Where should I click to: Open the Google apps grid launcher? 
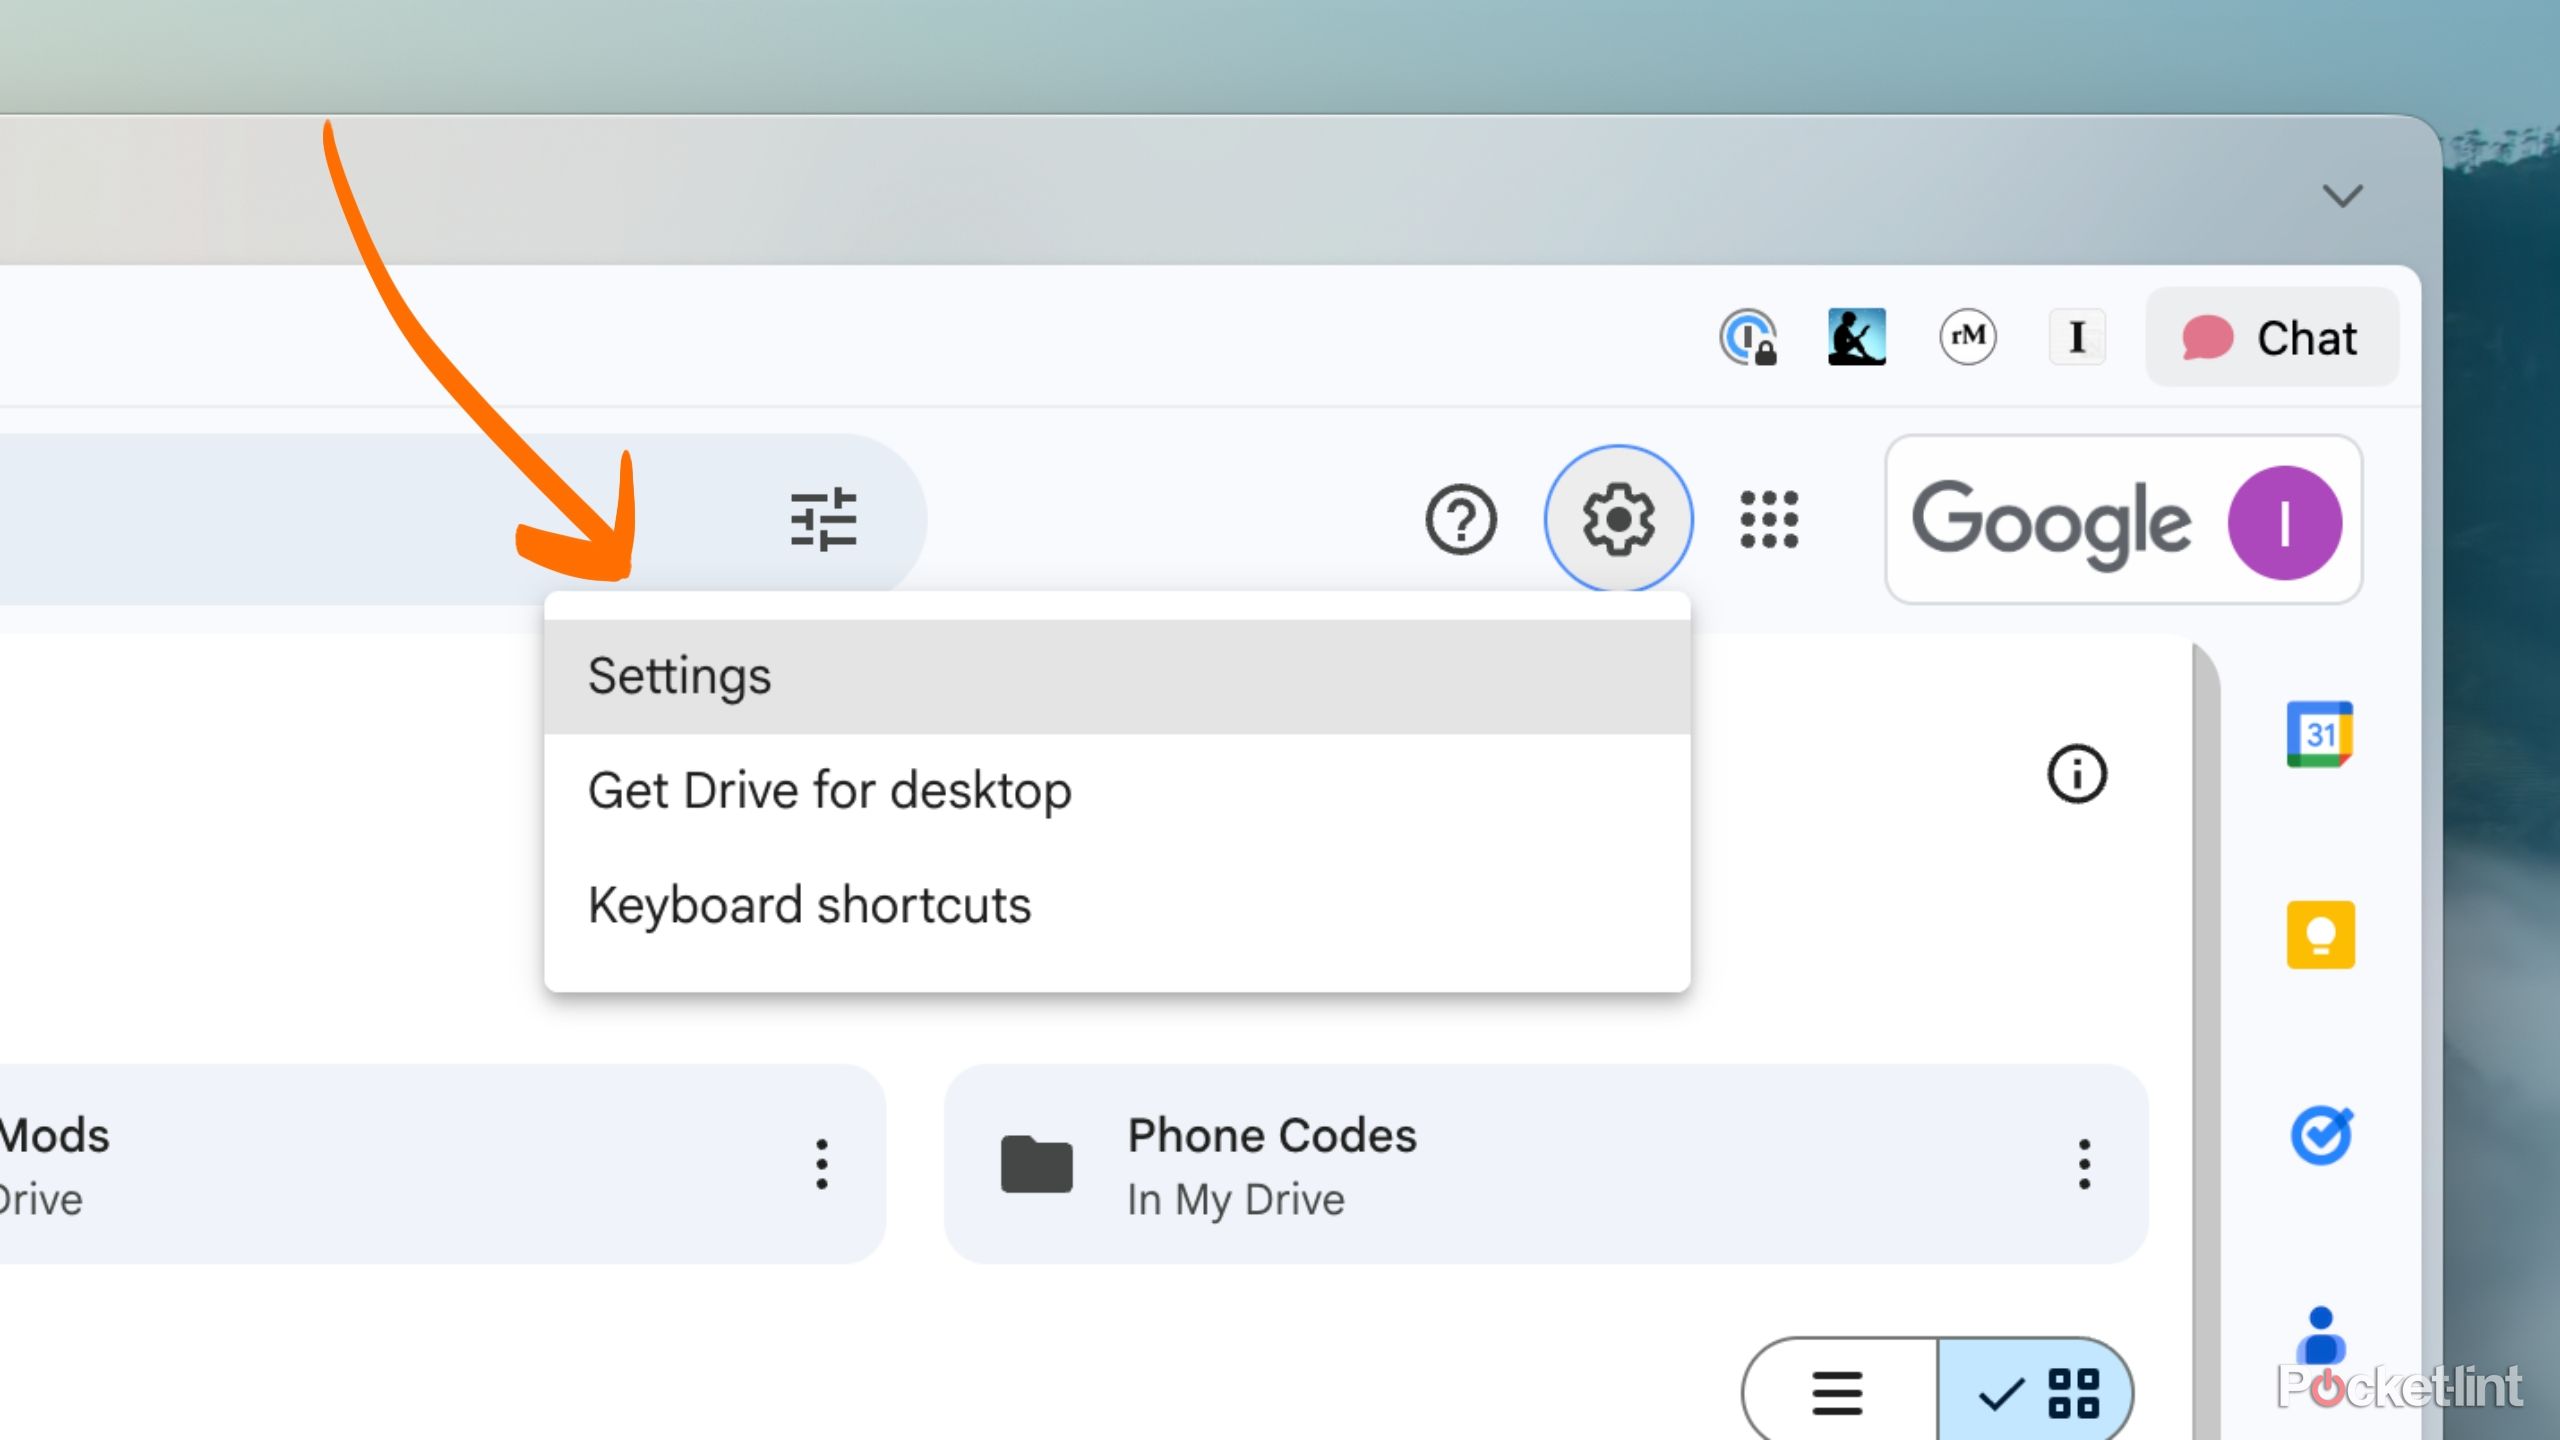click(1768, 519)
